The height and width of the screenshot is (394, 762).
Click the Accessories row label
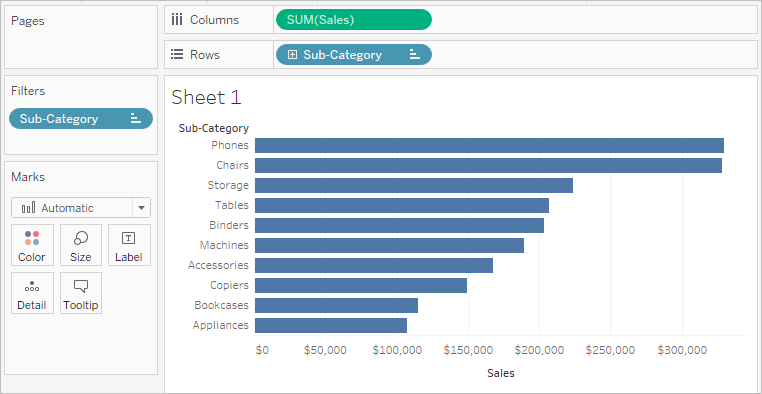(218, 265)
